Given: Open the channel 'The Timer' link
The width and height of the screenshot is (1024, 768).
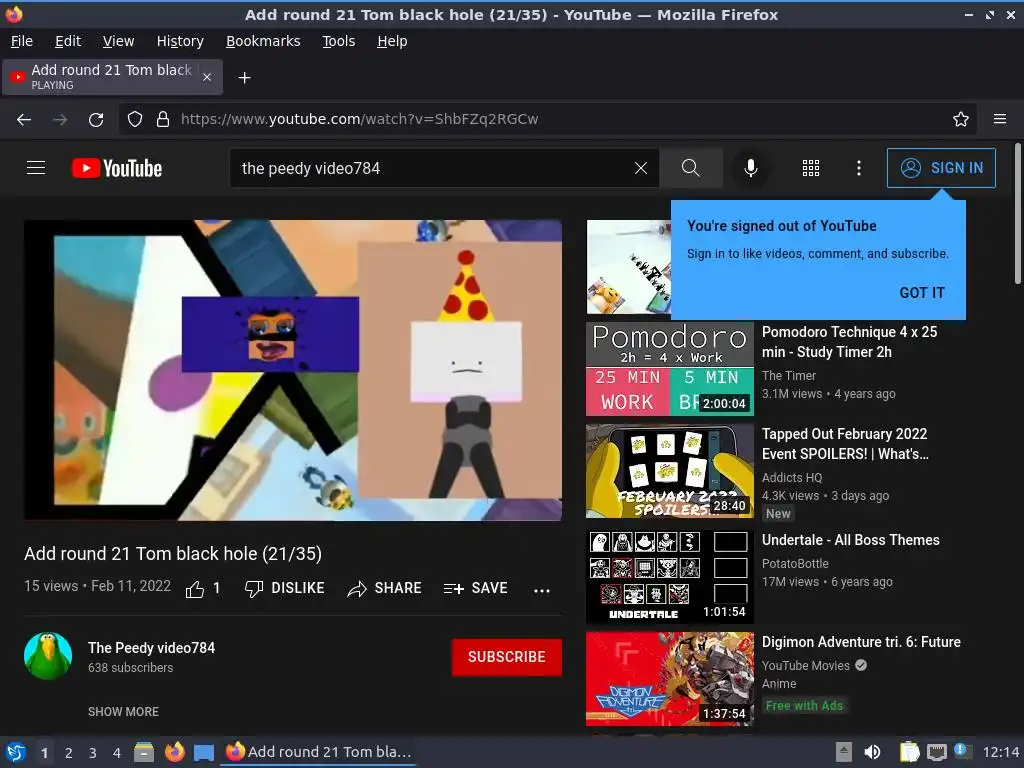Looking at the screenshot, I should [x=788, y=376].
